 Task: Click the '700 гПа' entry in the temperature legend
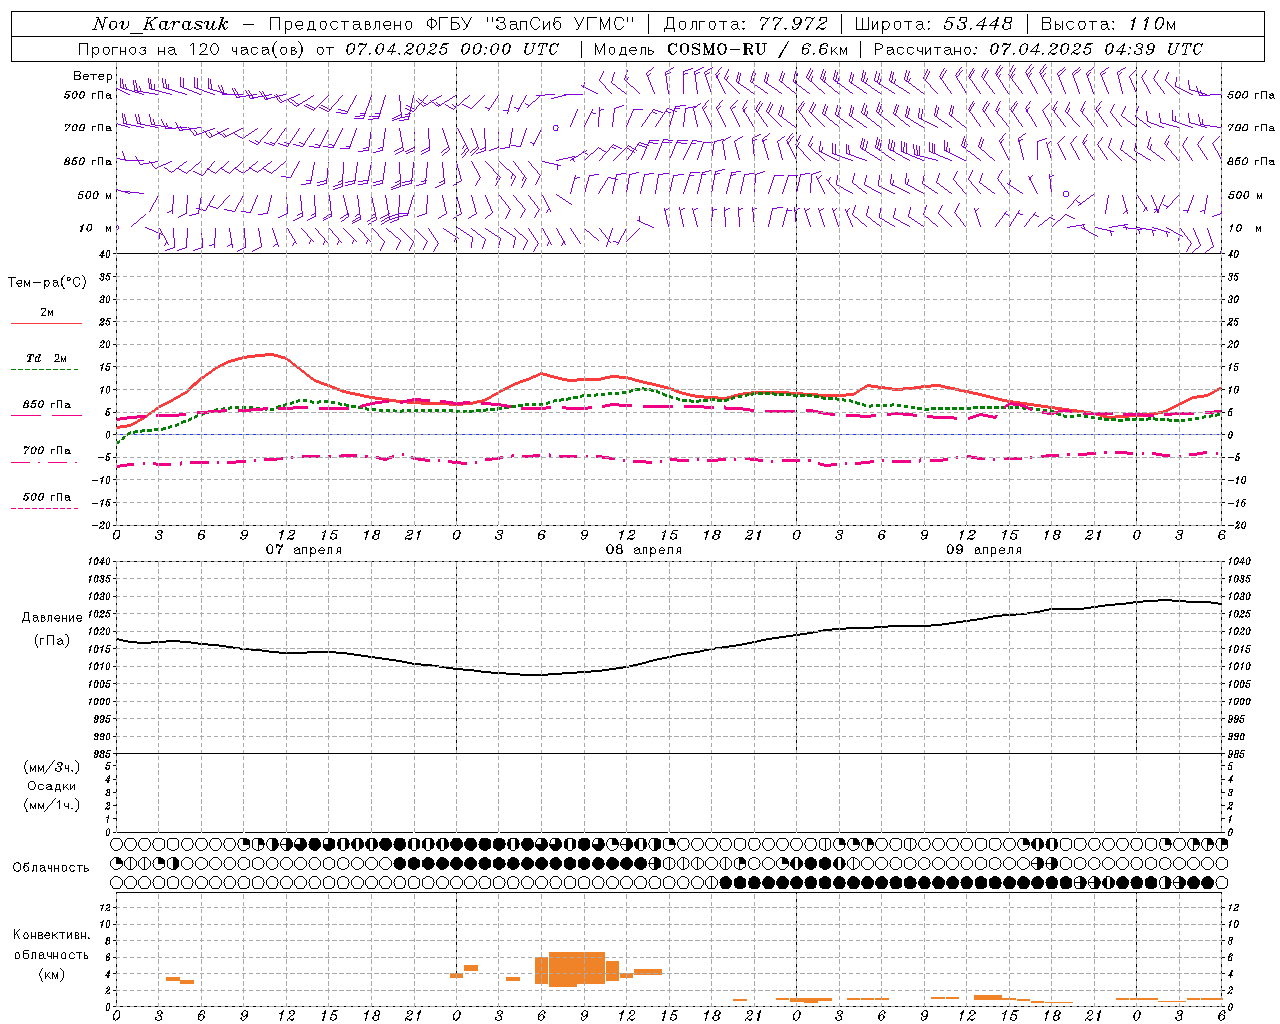(47, 450)
